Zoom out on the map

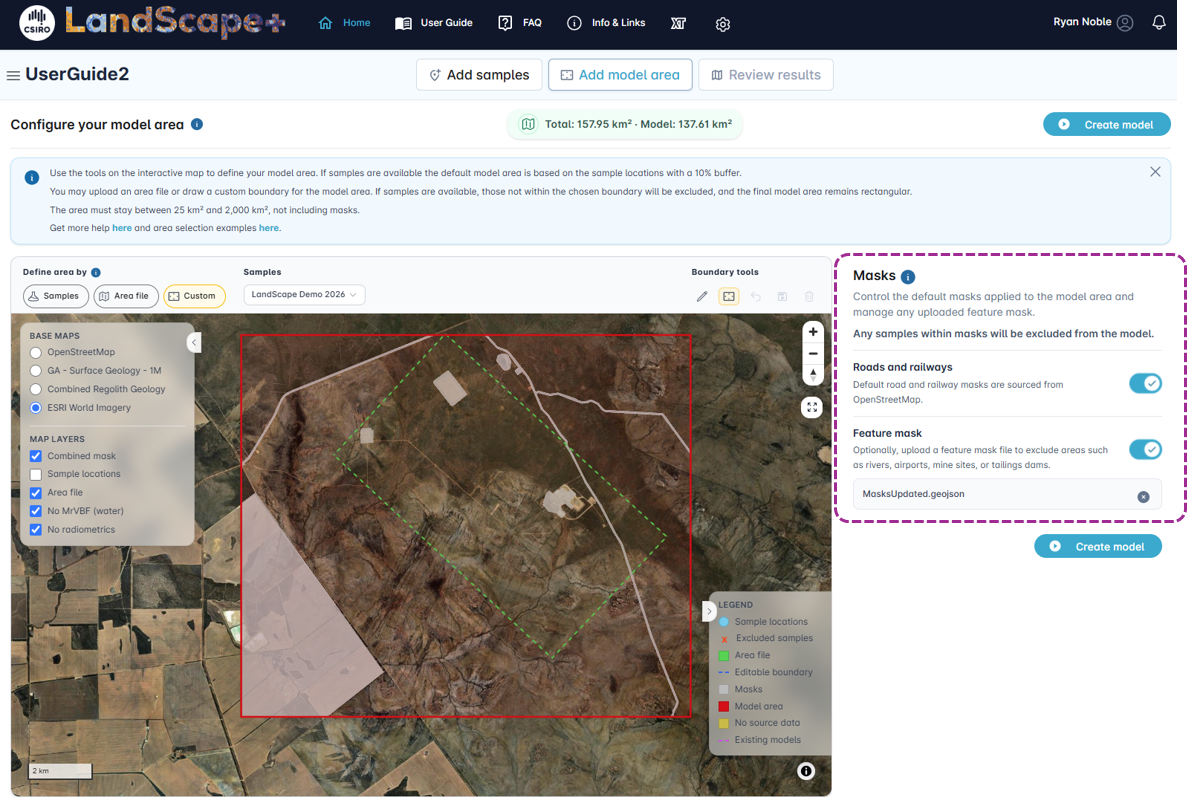[813, 353]
